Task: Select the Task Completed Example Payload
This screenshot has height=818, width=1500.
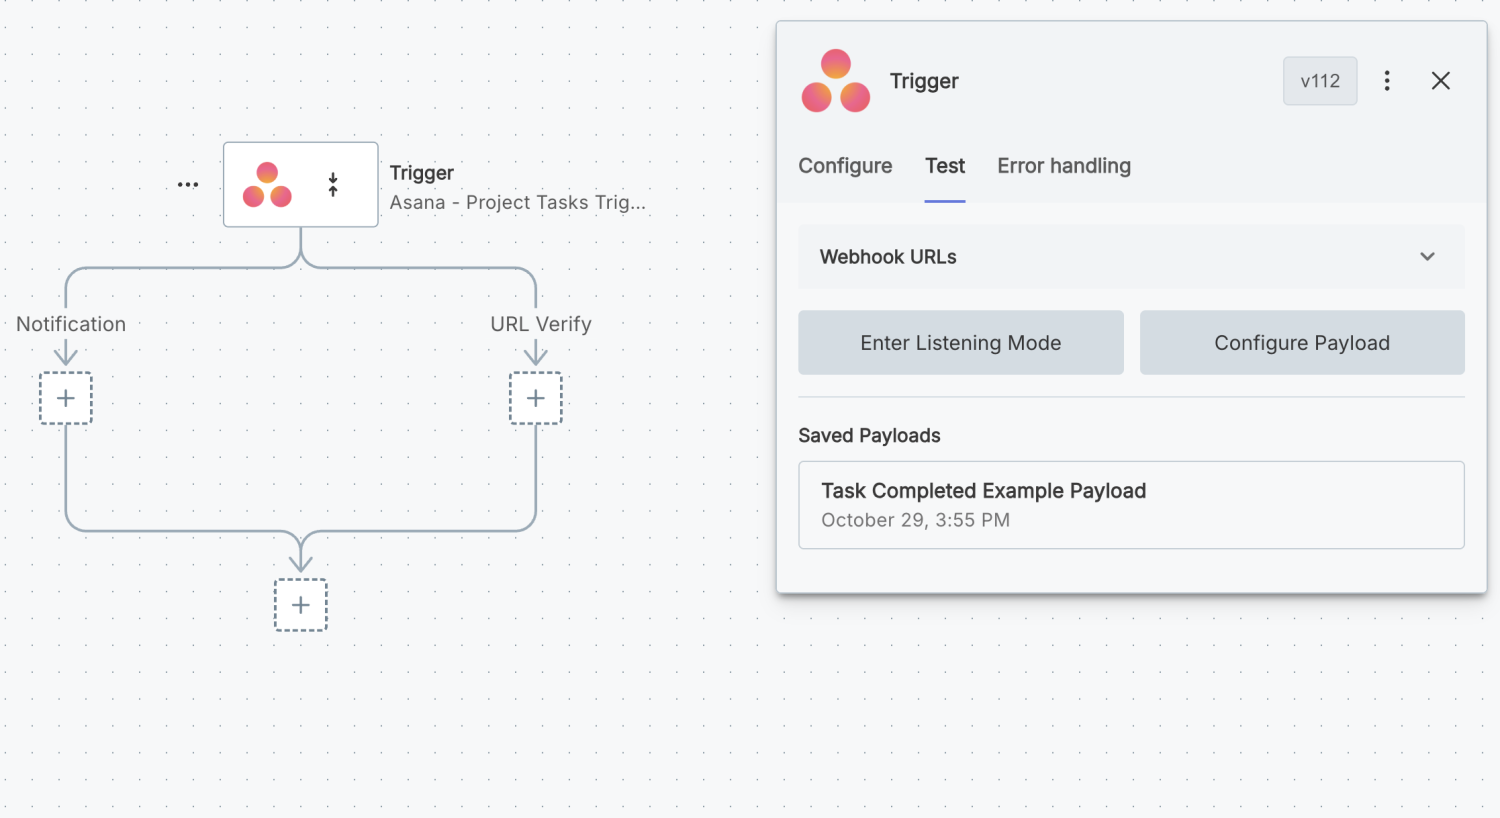Action: point(1130,504)
